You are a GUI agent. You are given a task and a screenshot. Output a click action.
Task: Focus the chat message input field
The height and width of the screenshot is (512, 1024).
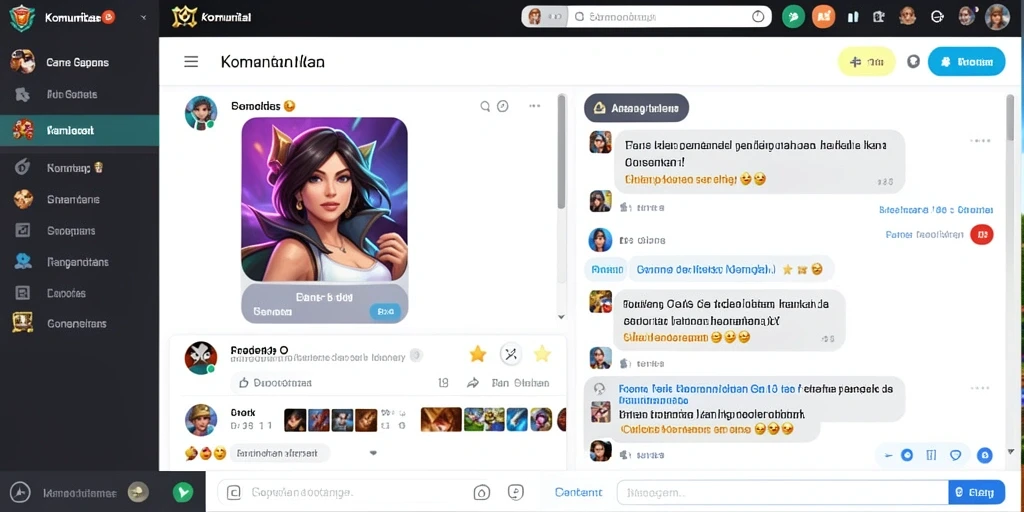pos(782,492)
